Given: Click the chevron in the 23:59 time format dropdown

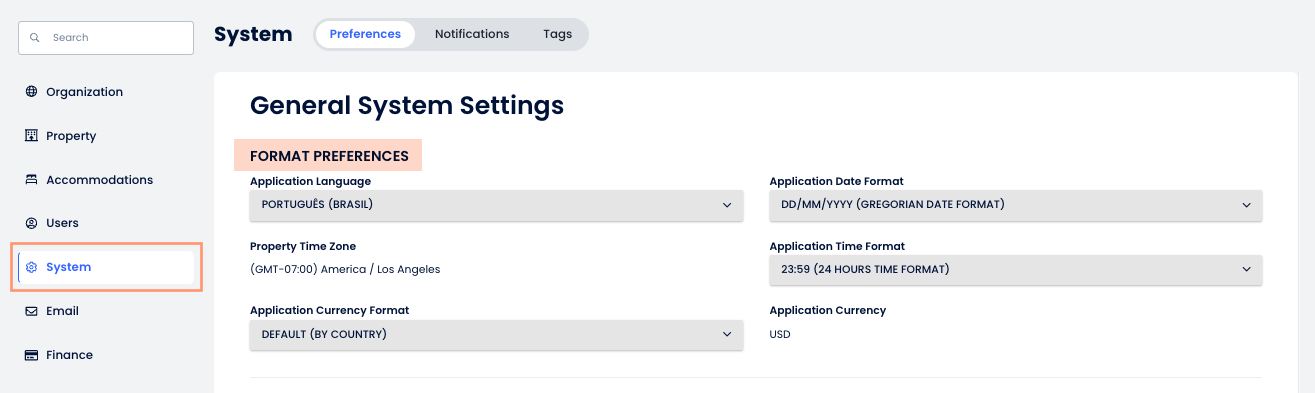Looking at the screenshot, I should (x=1246, y=269).
